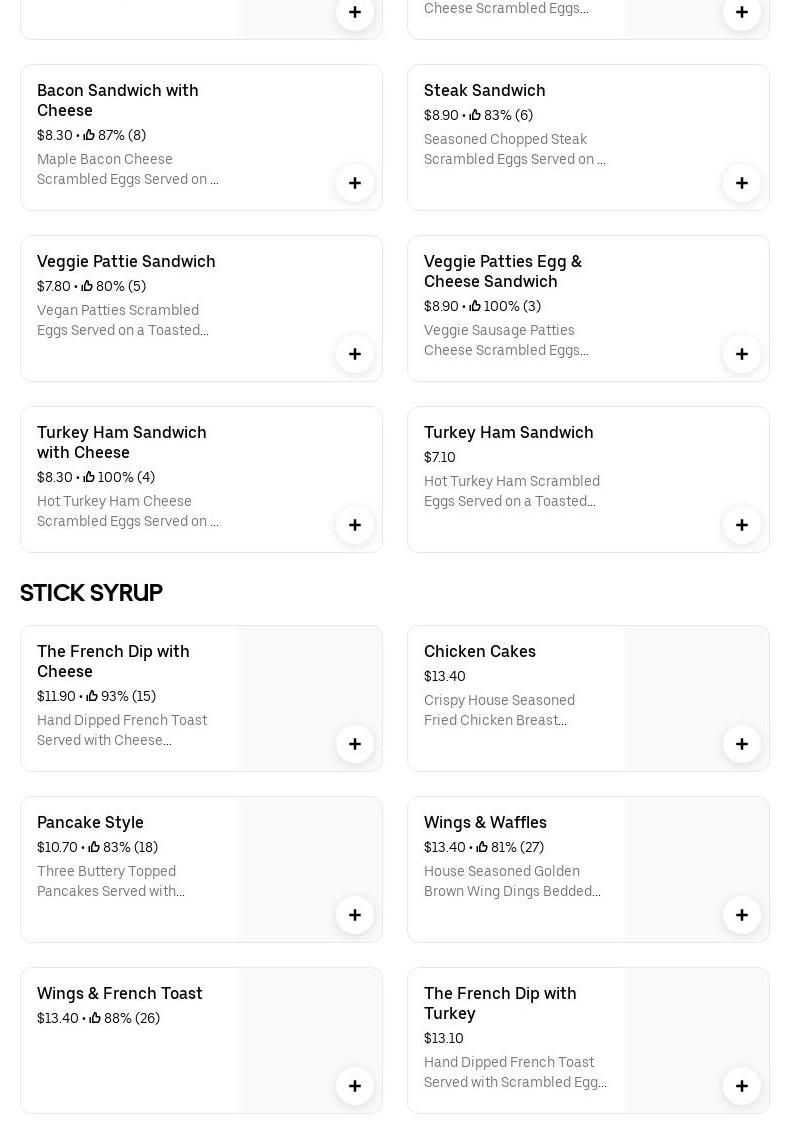The image size is (804, 1135).
Task: Add Pancake Style to order
Action: pyautogui.click(x=355, y=915)
